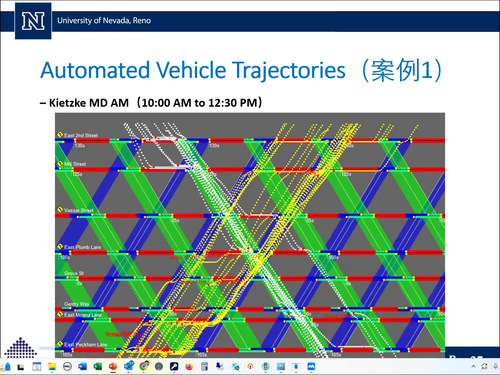
Task: Launch Outlook from the taskbar
Action: 82,366
